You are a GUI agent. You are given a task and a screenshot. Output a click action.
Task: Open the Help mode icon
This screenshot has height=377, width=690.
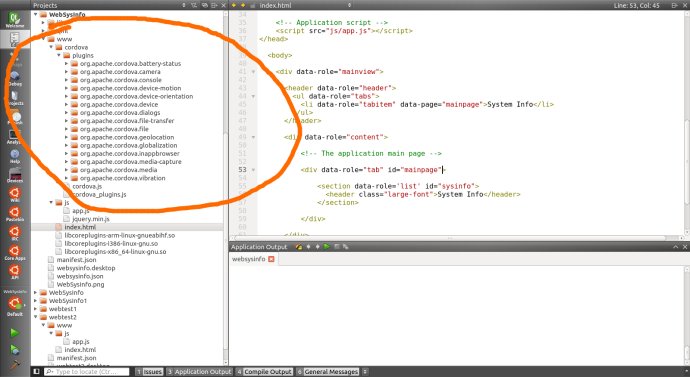coord(15,156)
